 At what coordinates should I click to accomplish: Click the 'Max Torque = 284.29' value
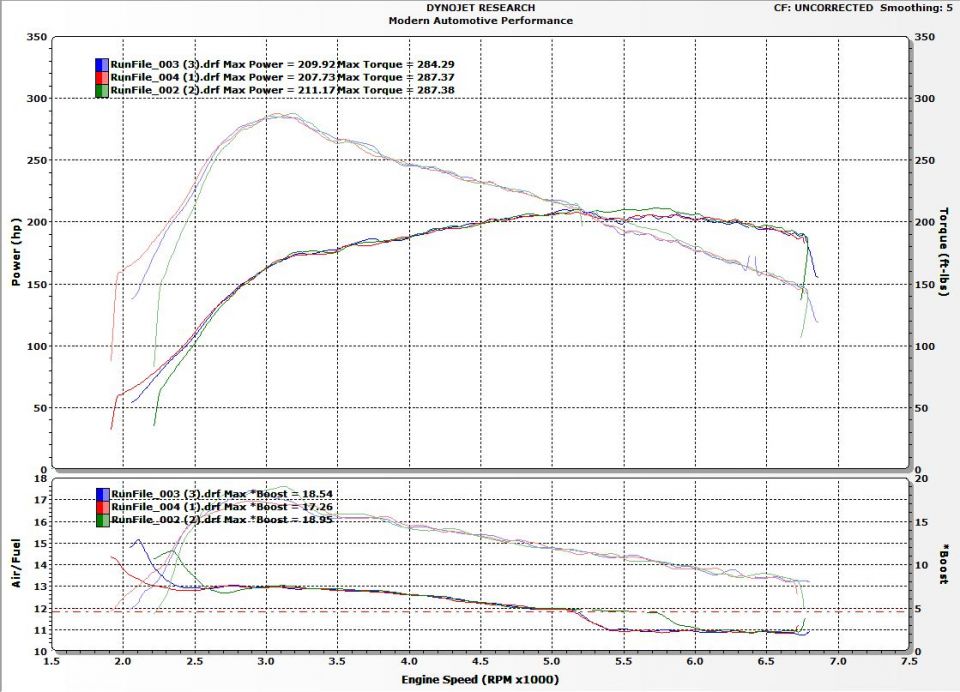tap(396, 64)
